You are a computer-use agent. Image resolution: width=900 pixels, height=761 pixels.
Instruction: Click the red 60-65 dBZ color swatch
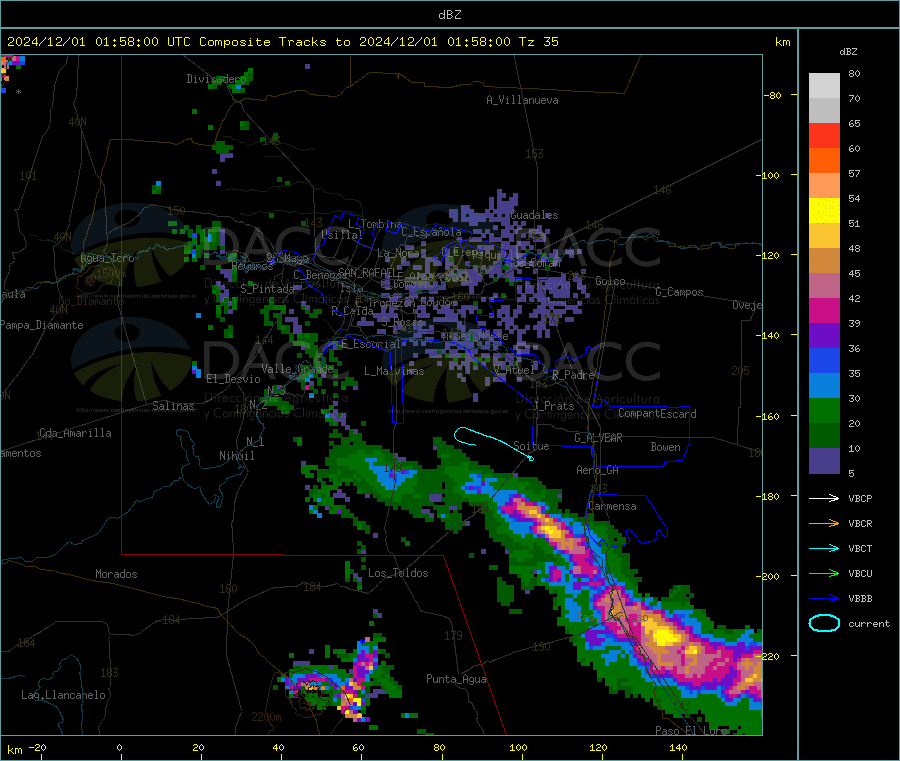pyautogui.click(x=824, y=135)
